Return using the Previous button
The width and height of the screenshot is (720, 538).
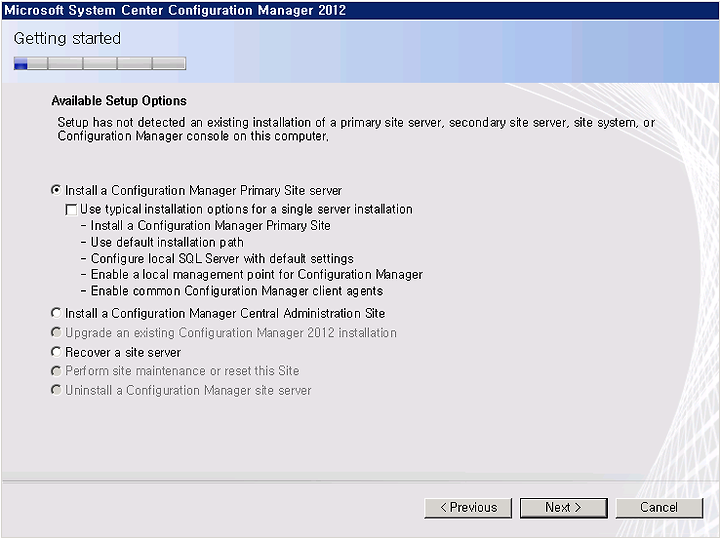468,508
